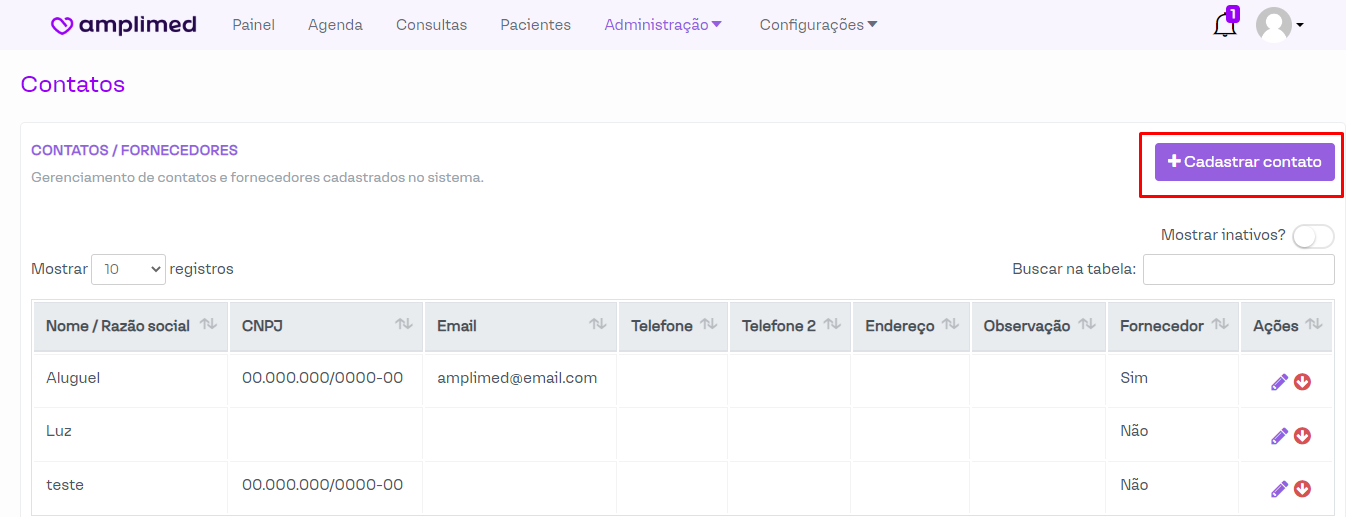Go to the Agenda page
This screenshot has width=1346, height=517.
[x=335, y=25]
